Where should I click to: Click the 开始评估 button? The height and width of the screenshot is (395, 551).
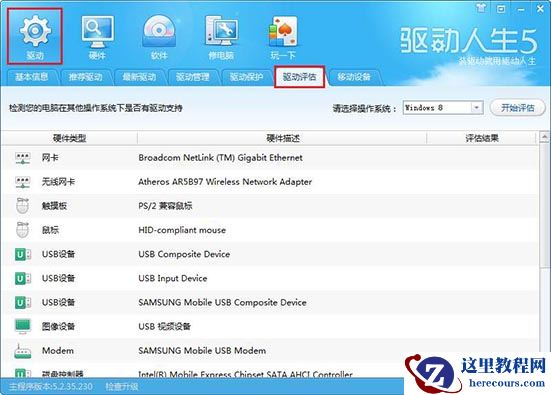click(517, 108)
